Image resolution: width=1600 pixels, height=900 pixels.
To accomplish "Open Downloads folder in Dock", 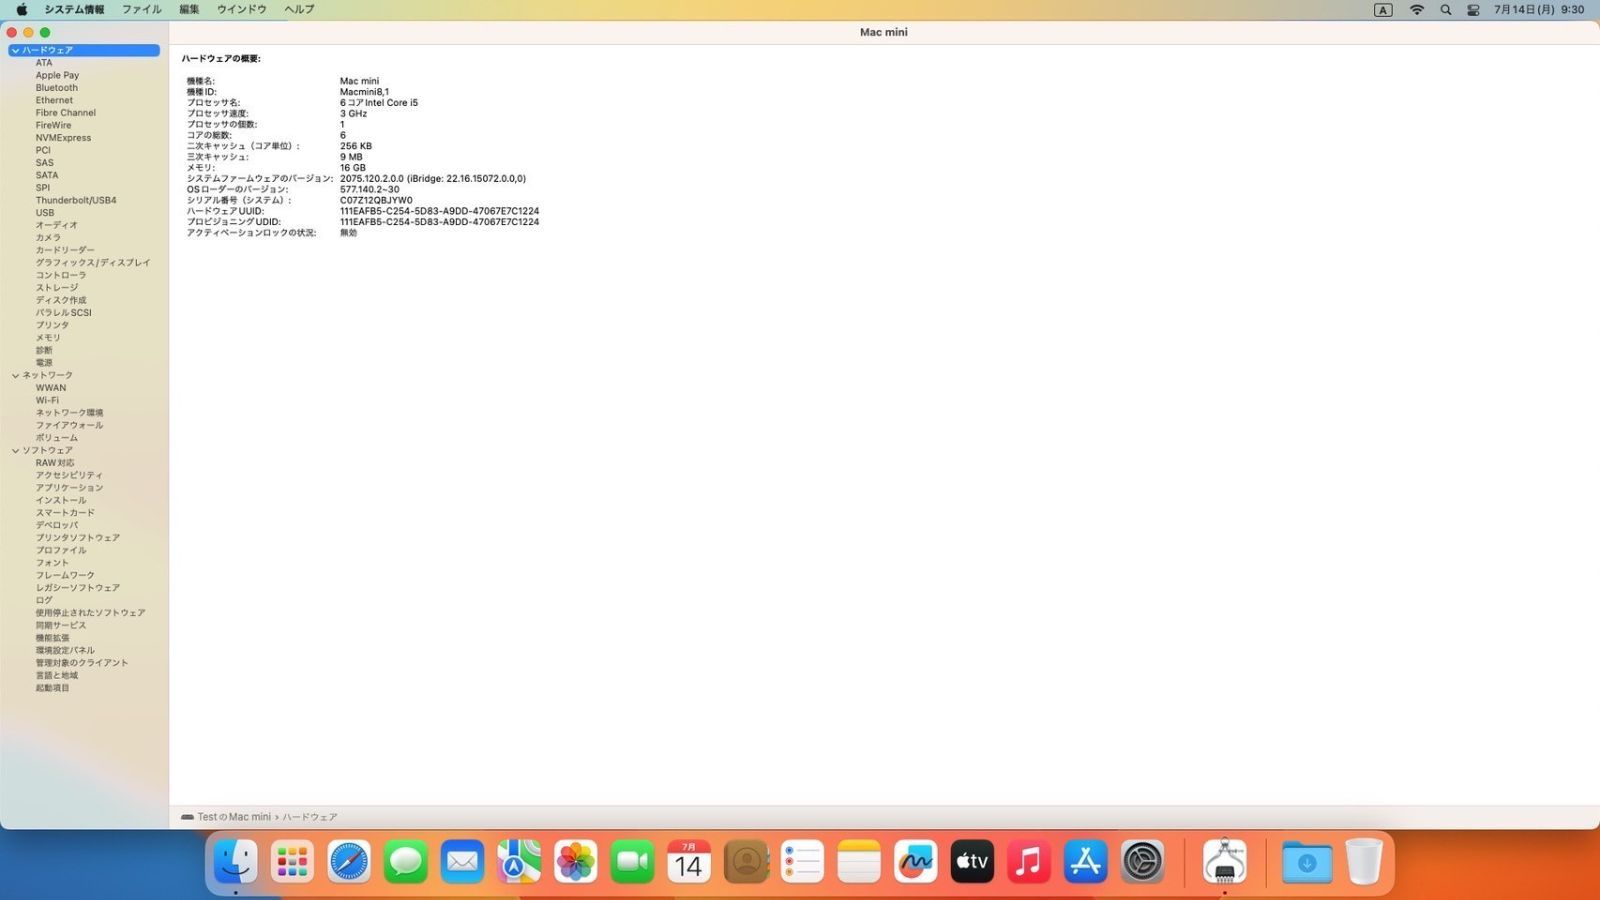I will coord(1307,861).
